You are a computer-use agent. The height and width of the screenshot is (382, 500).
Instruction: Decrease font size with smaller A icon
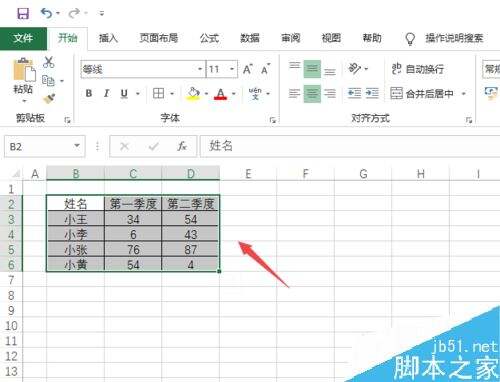266,69
